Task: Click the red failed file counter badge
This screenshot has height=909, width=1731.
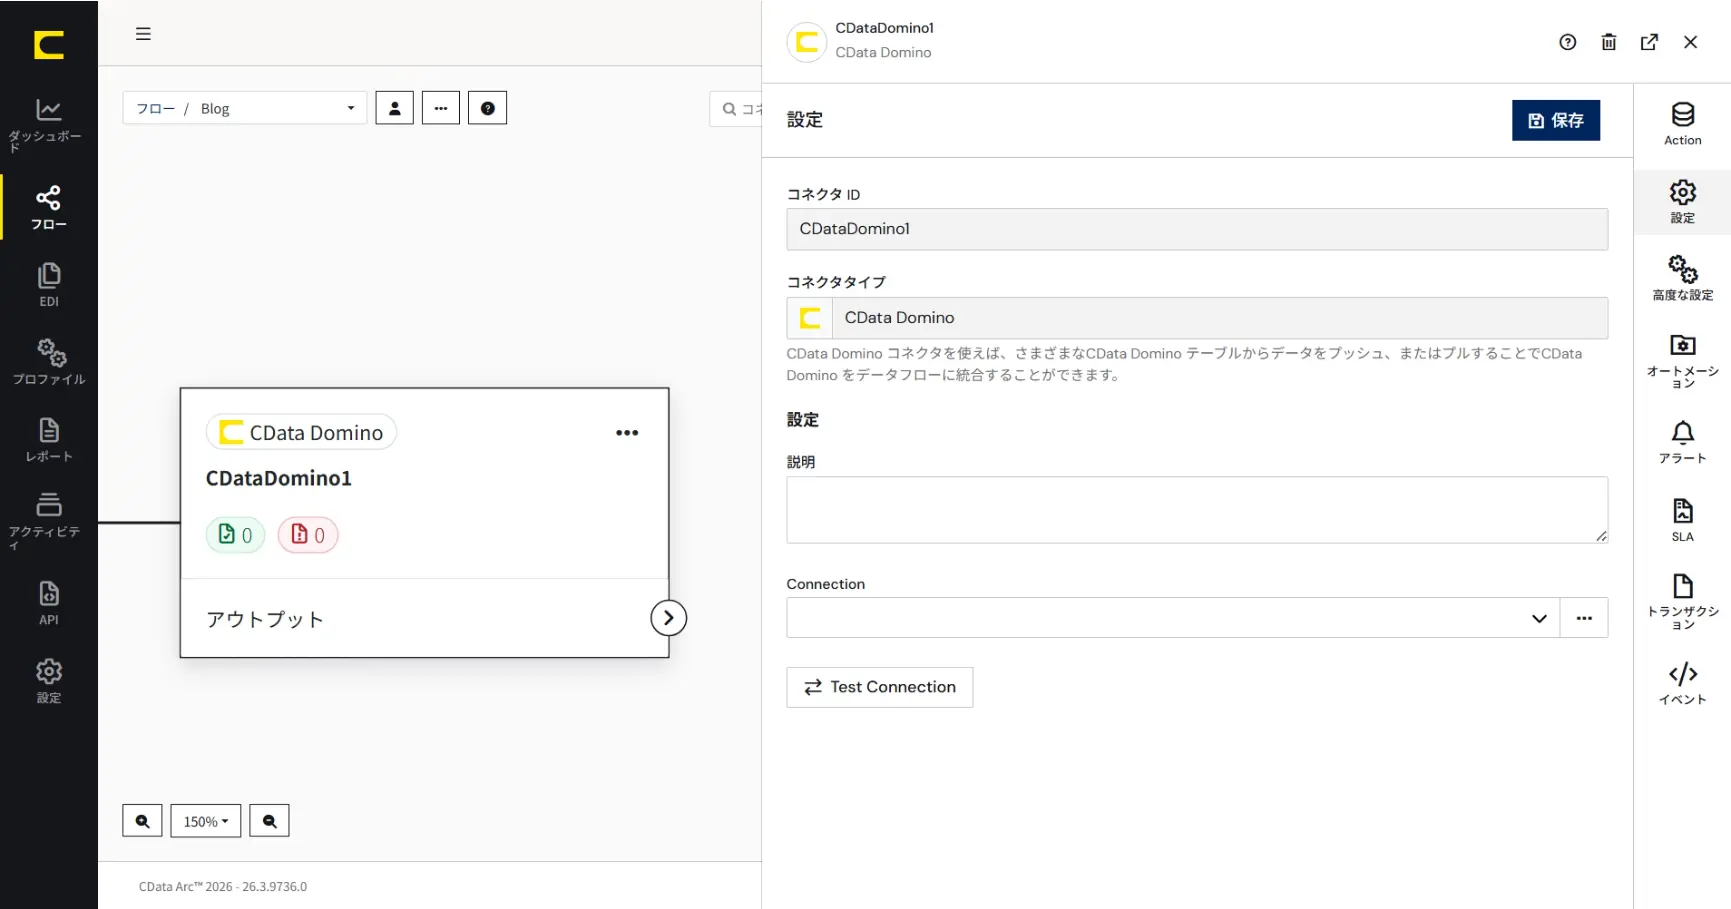Action: pos(308,535)
